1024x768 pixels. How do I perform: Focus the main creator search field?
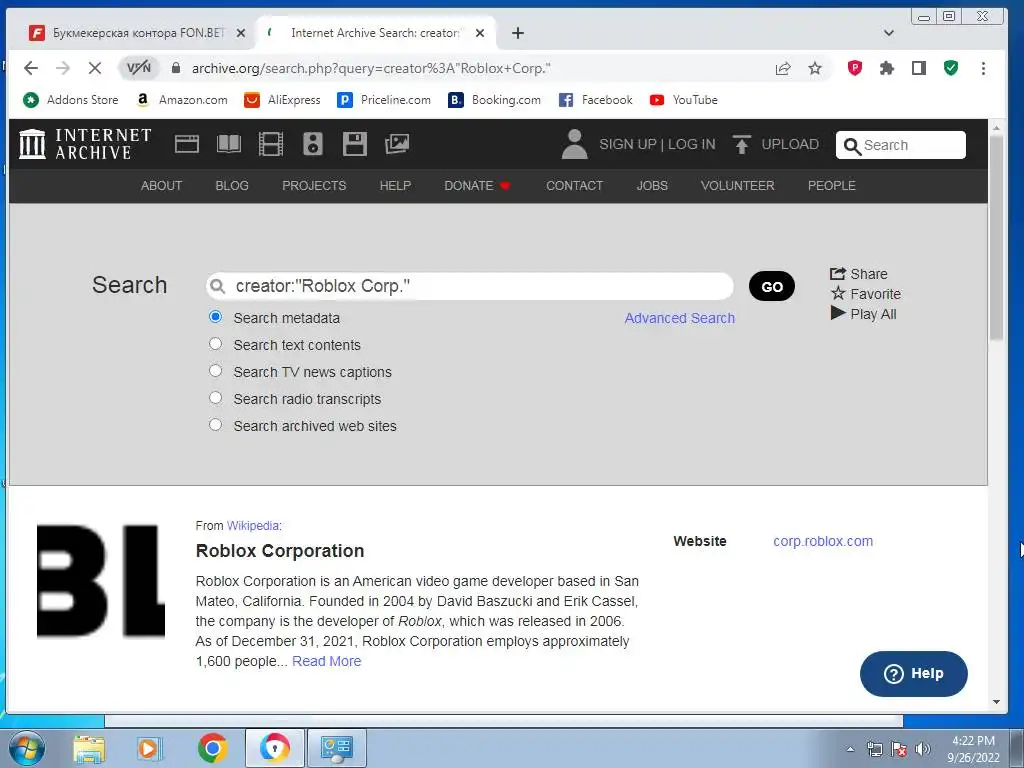point(470,286)
